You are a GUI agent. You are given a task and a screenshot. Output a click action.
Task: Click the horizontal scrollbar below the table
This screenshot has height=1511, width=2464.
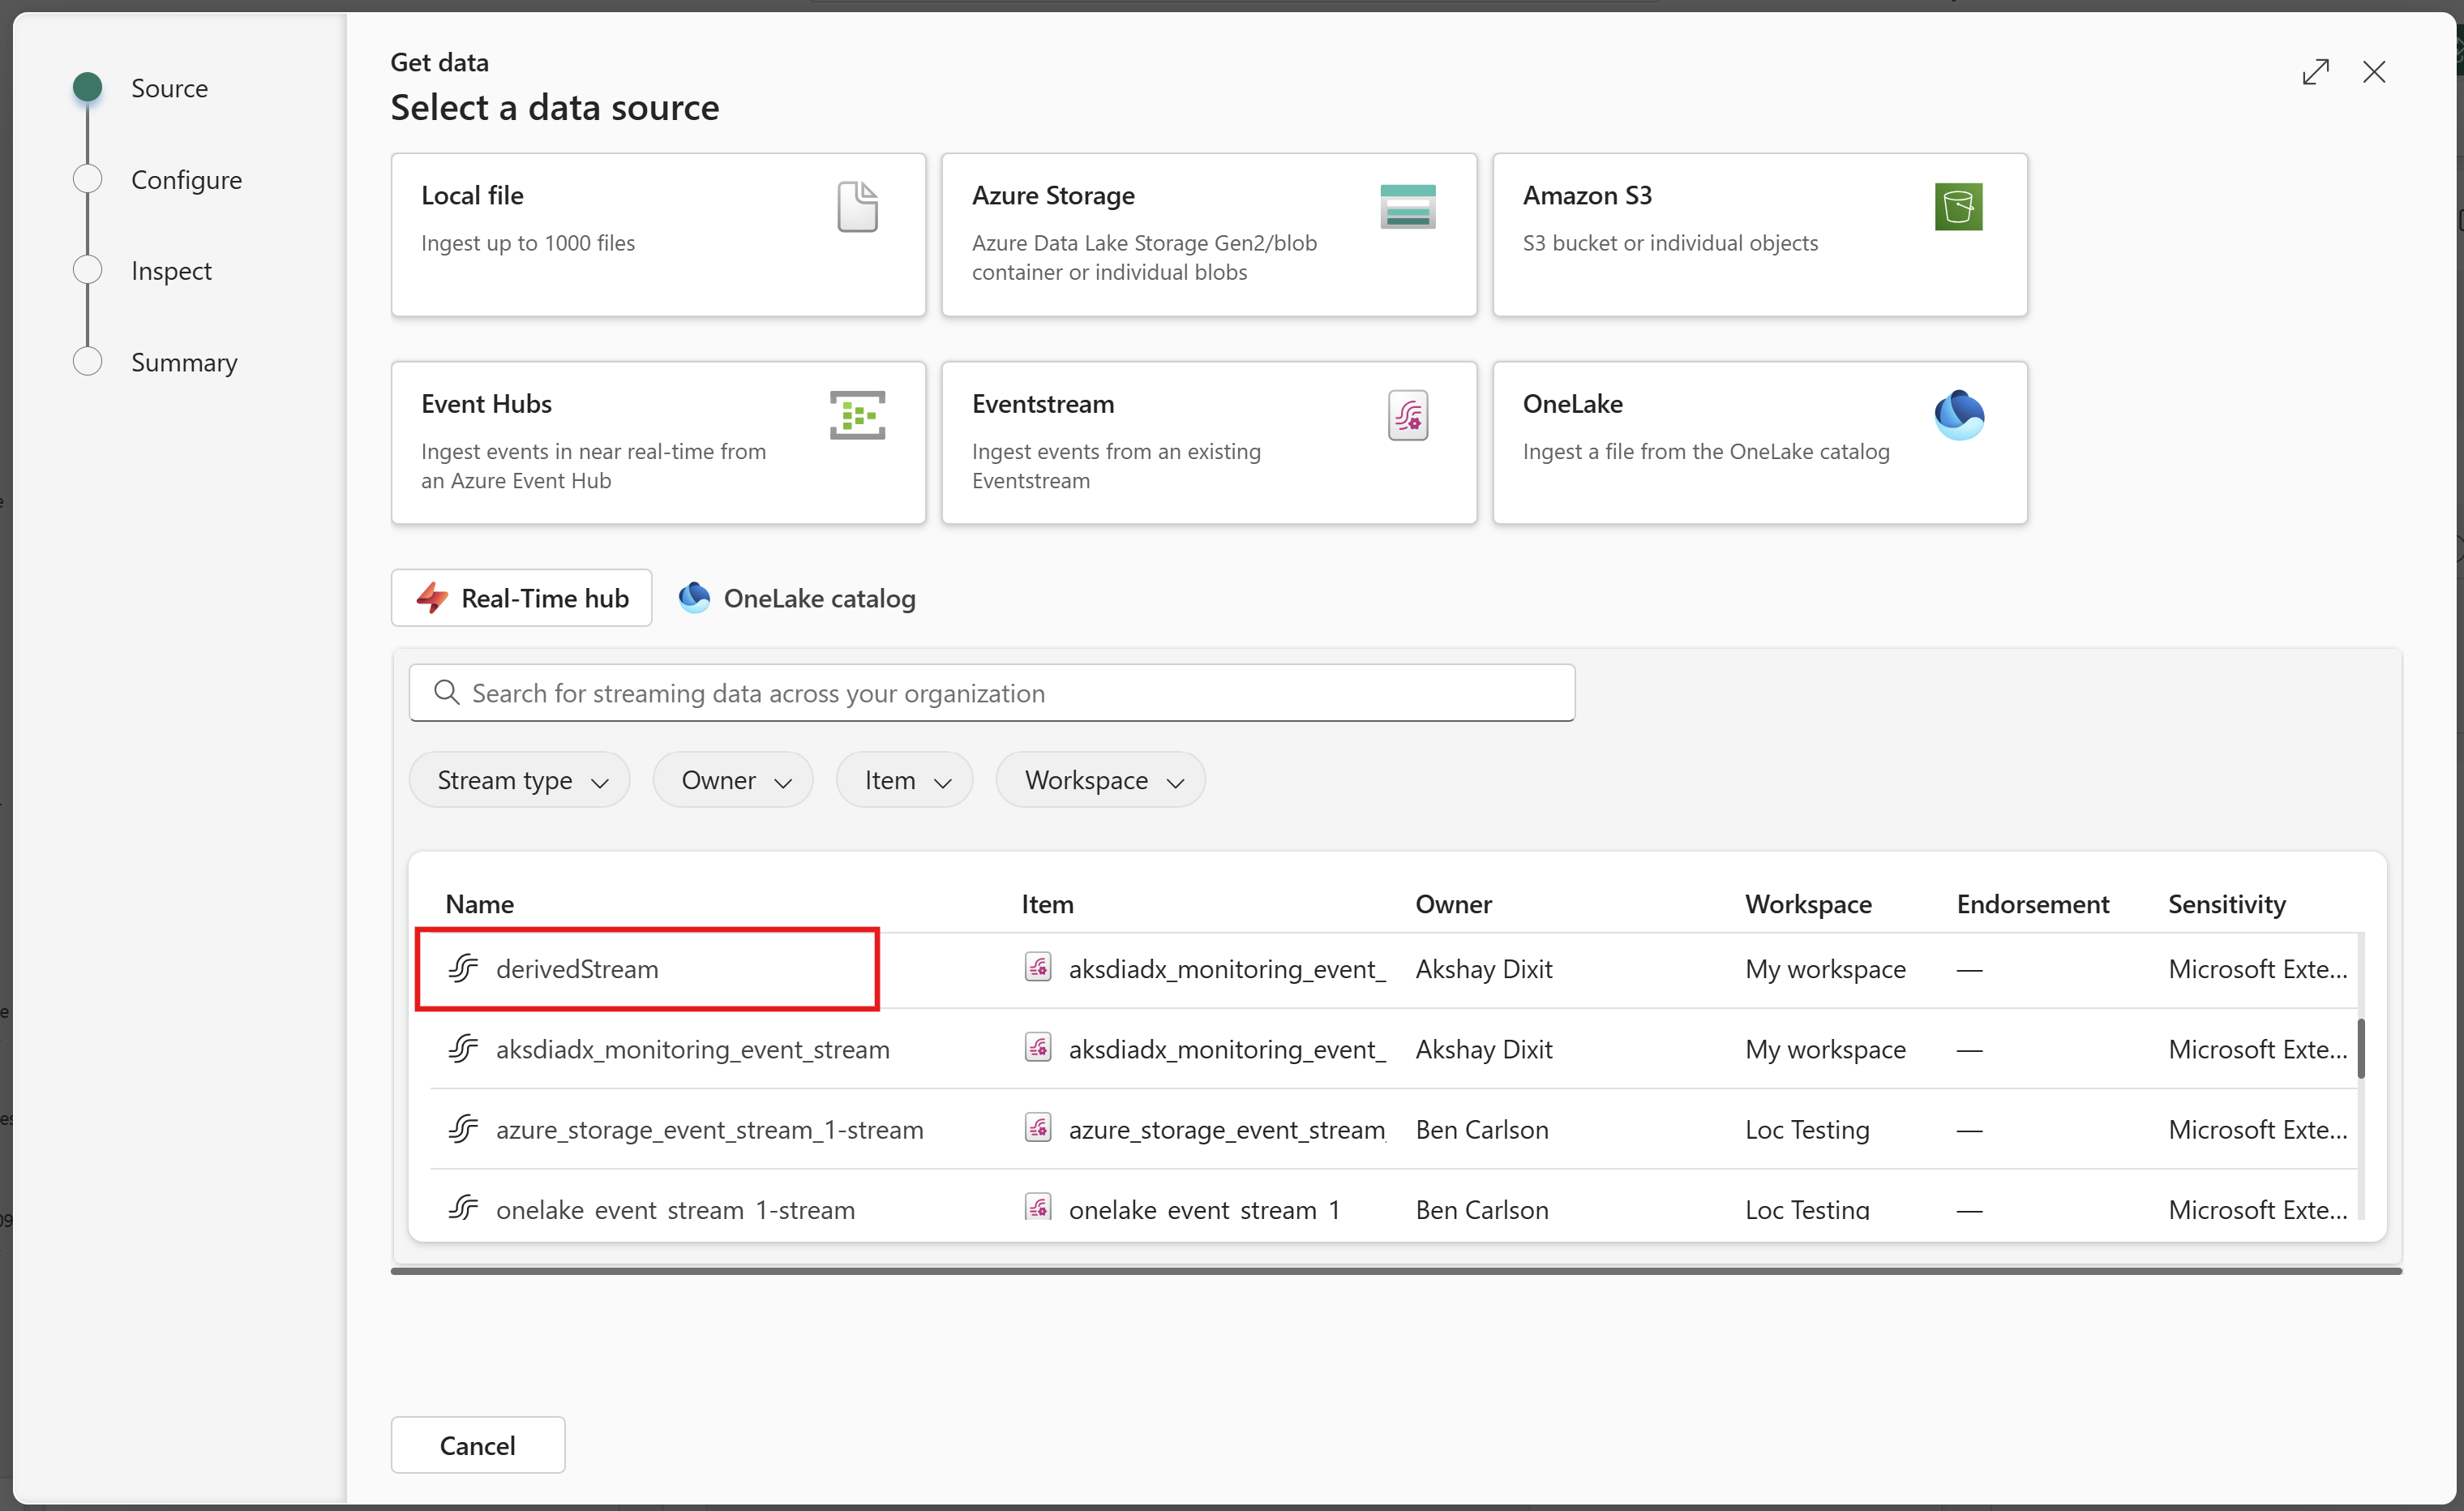(1396, 1271)
